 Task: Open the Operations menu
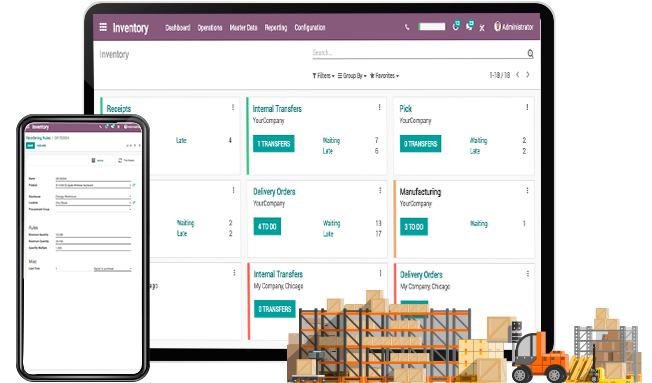pyautogui.click(x=210, y=28)
